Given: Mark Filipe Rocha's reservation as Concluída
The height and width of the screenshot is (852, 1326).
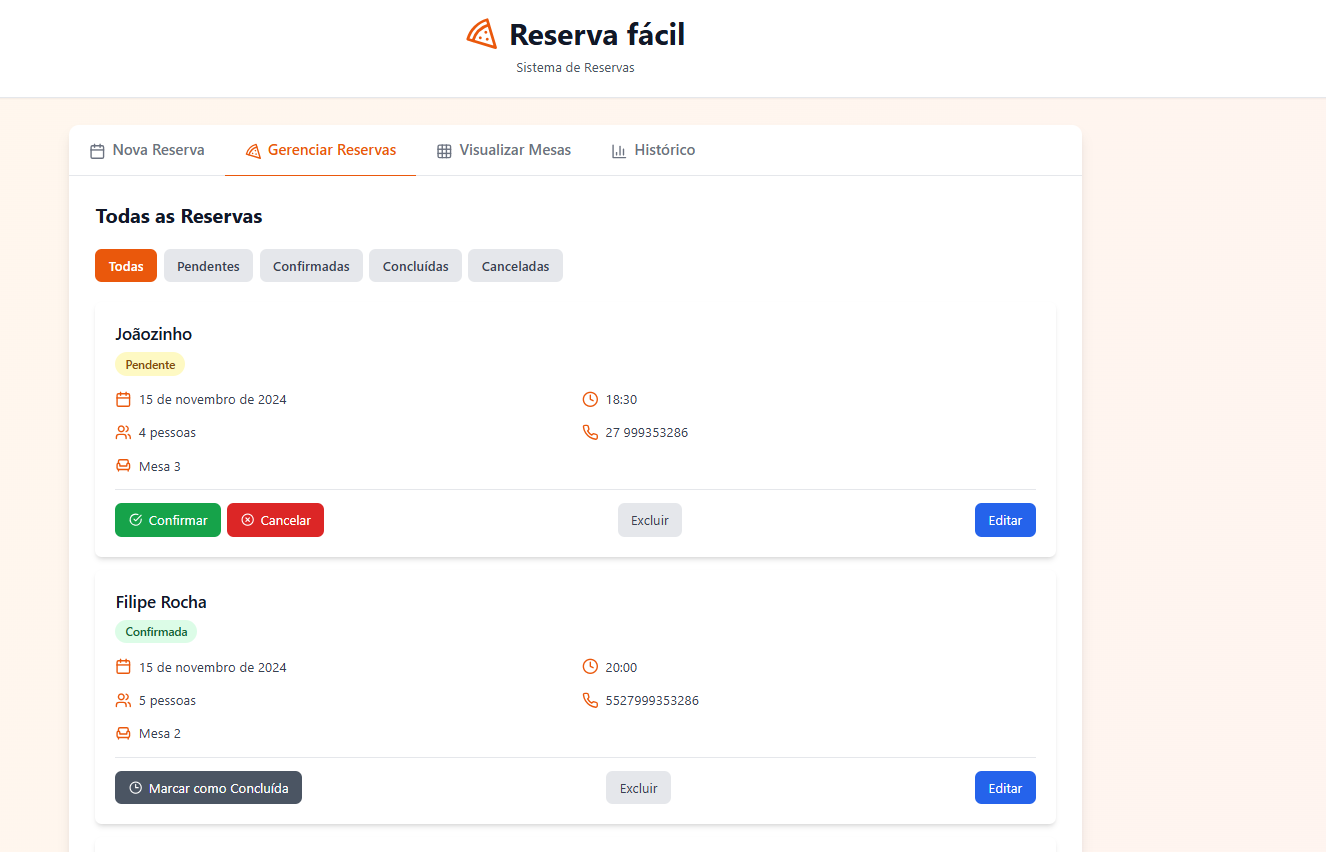Looking at the screenshot, I should pos(208,788).
